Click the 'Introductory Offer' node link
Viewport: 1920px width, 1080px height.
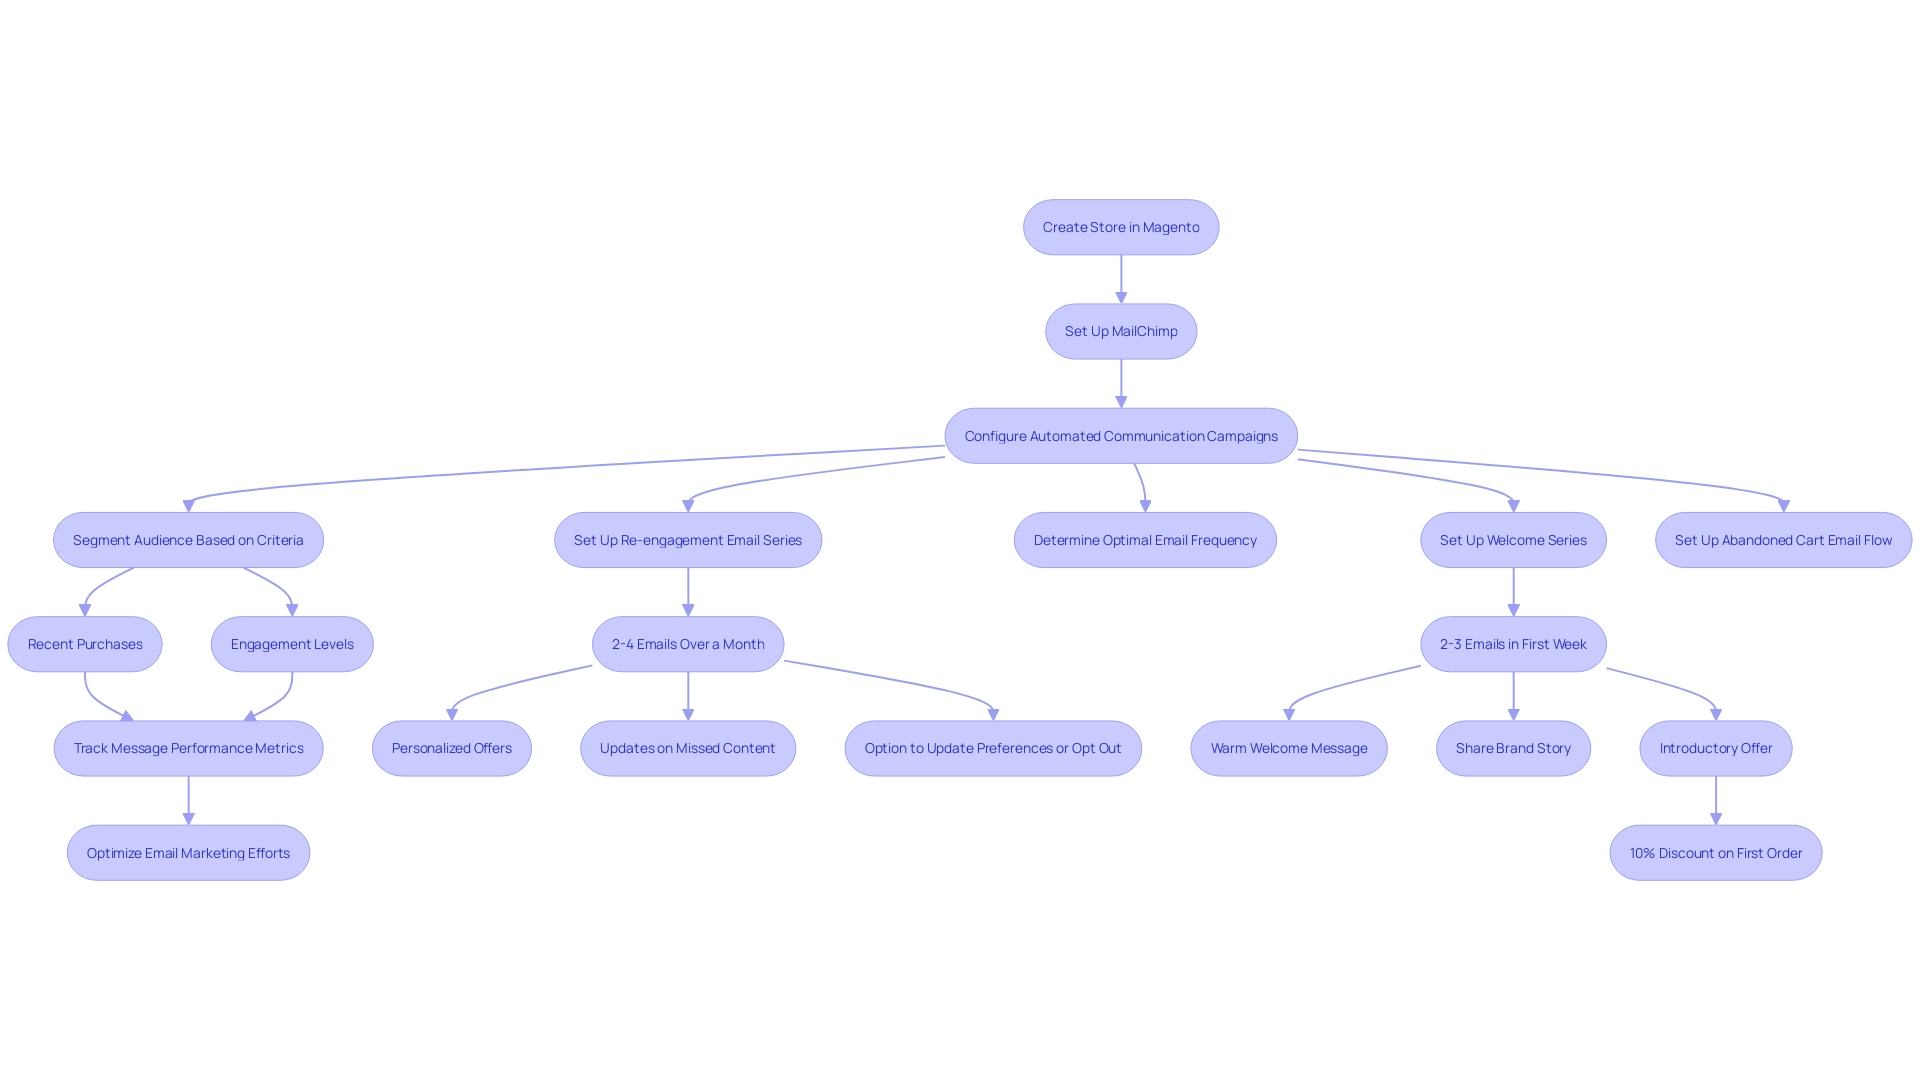click(1716, 748)
